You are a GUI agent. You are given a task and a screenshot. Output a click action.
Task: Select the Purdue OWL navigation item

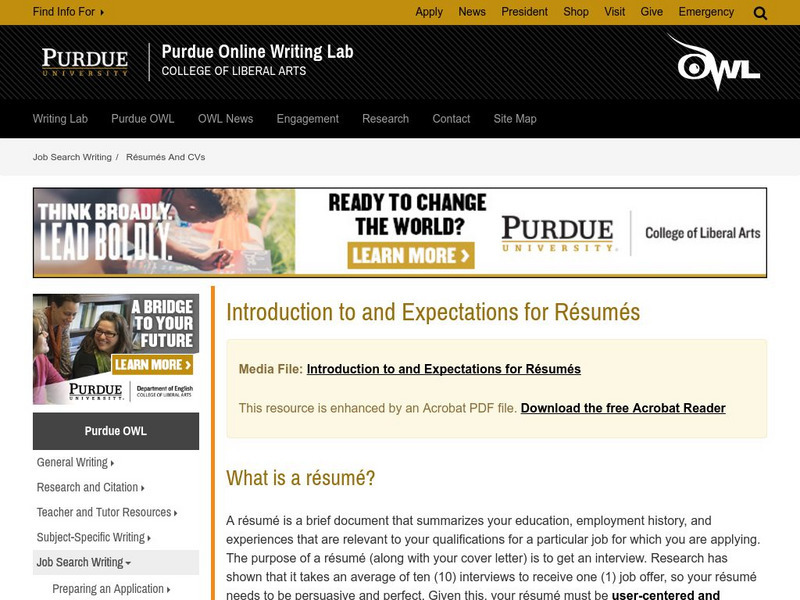pyautogui.click(x=141, y=118)
